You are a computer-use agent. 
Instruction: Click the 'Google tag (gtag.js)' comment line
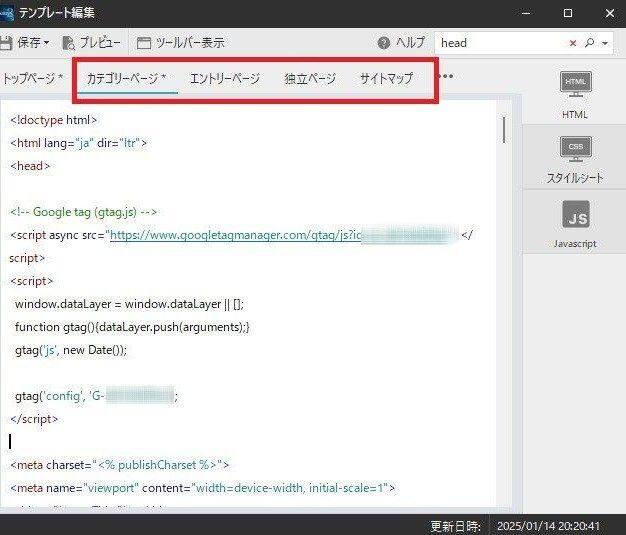tap(83, 212)
